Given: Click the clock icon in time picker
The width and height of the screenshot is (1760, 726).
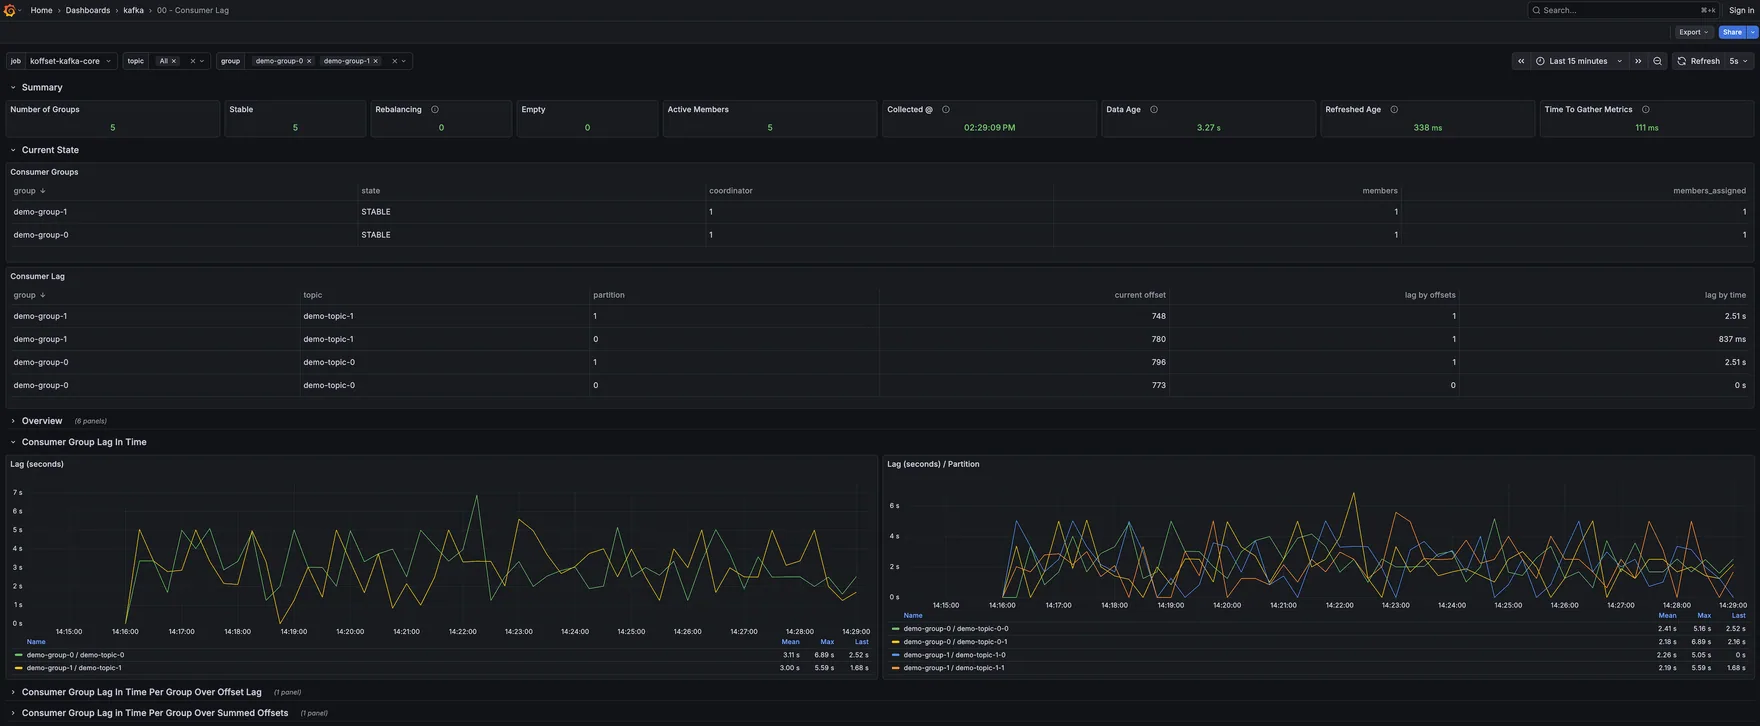Looking at the screenshot, I should tap(1540, 61).
